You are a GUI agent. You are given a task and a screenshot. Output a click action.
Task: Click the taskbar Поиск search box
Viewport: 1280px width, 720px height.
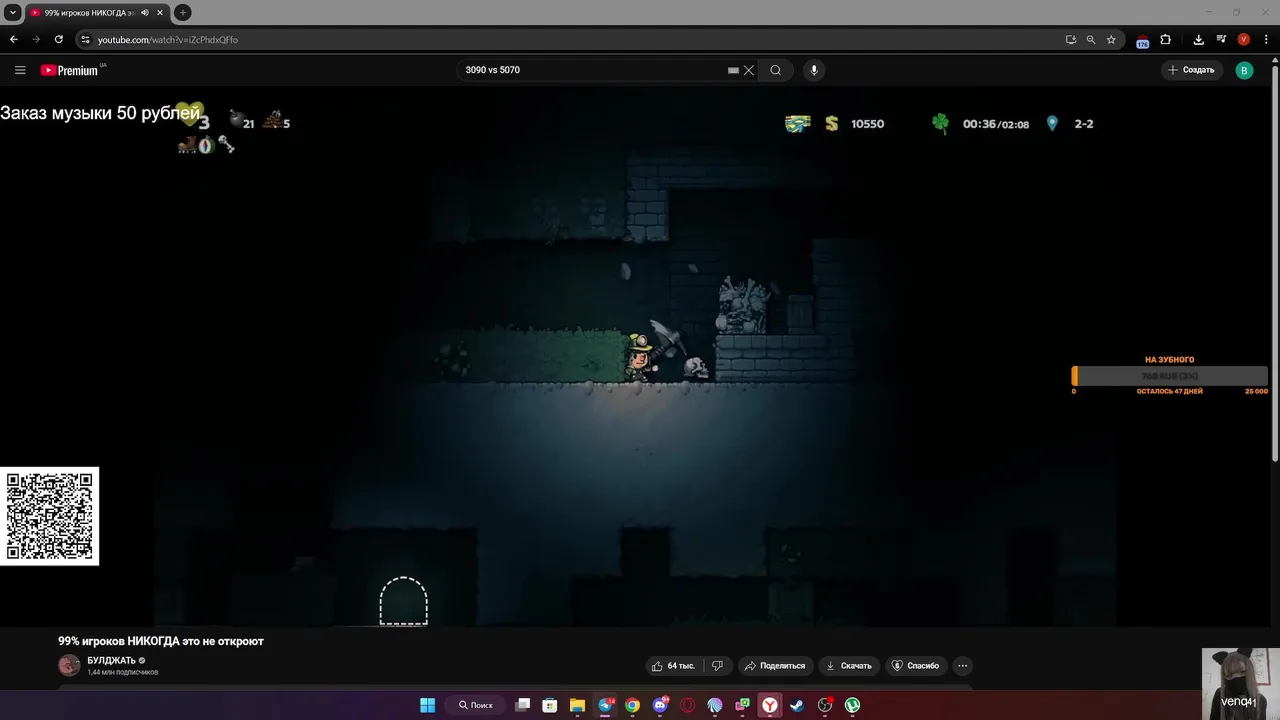pyautogui.click(x=477, y=705)
